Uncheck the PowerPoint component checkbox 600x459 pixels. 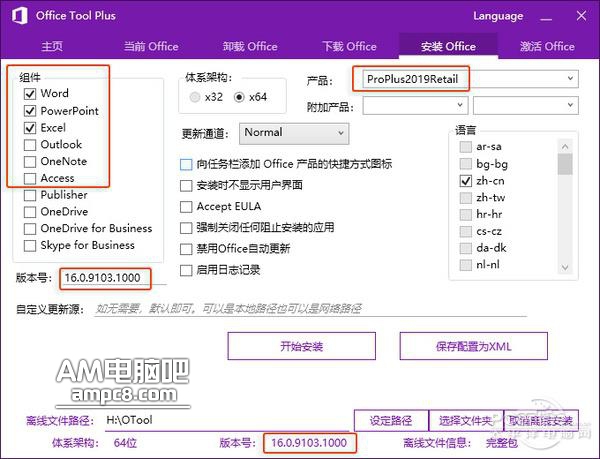click(x=30, y=111)
